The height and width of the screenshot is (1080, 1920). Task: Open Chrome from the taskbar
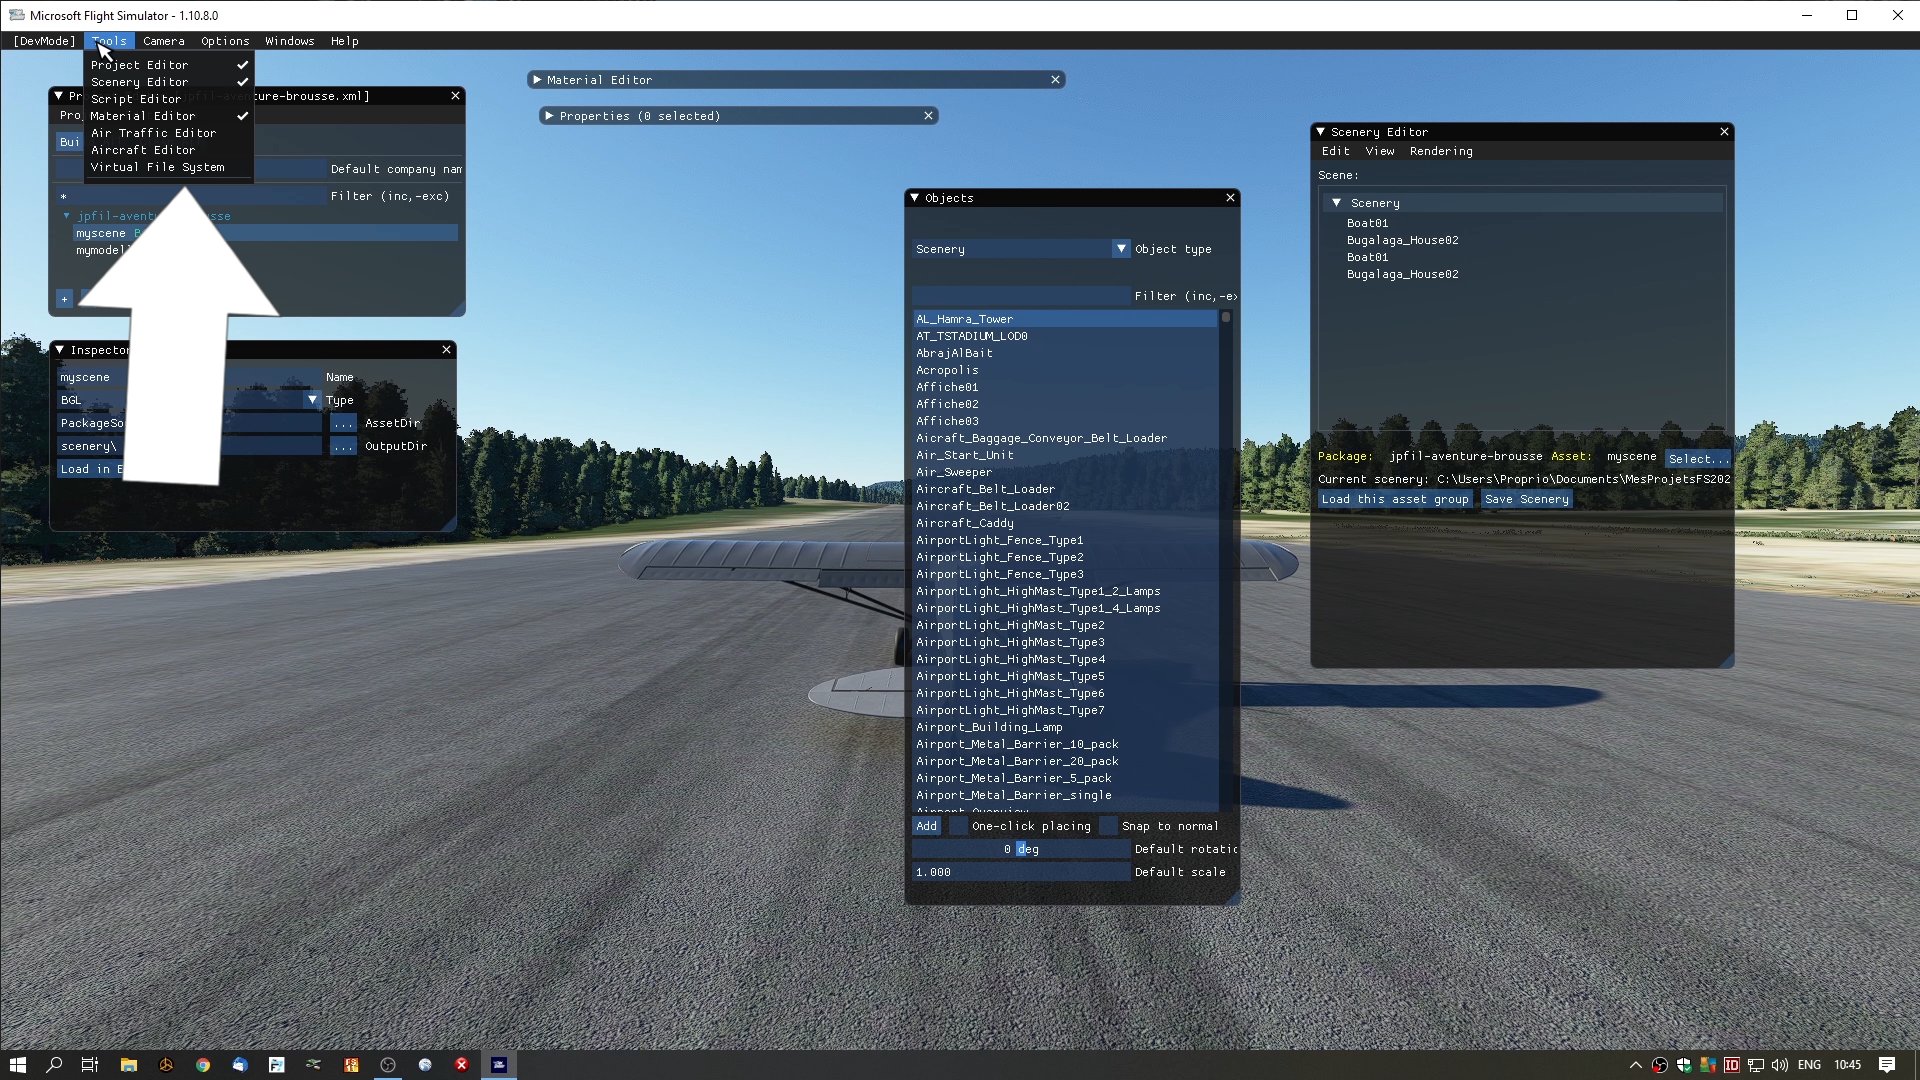click(203, 1065)
